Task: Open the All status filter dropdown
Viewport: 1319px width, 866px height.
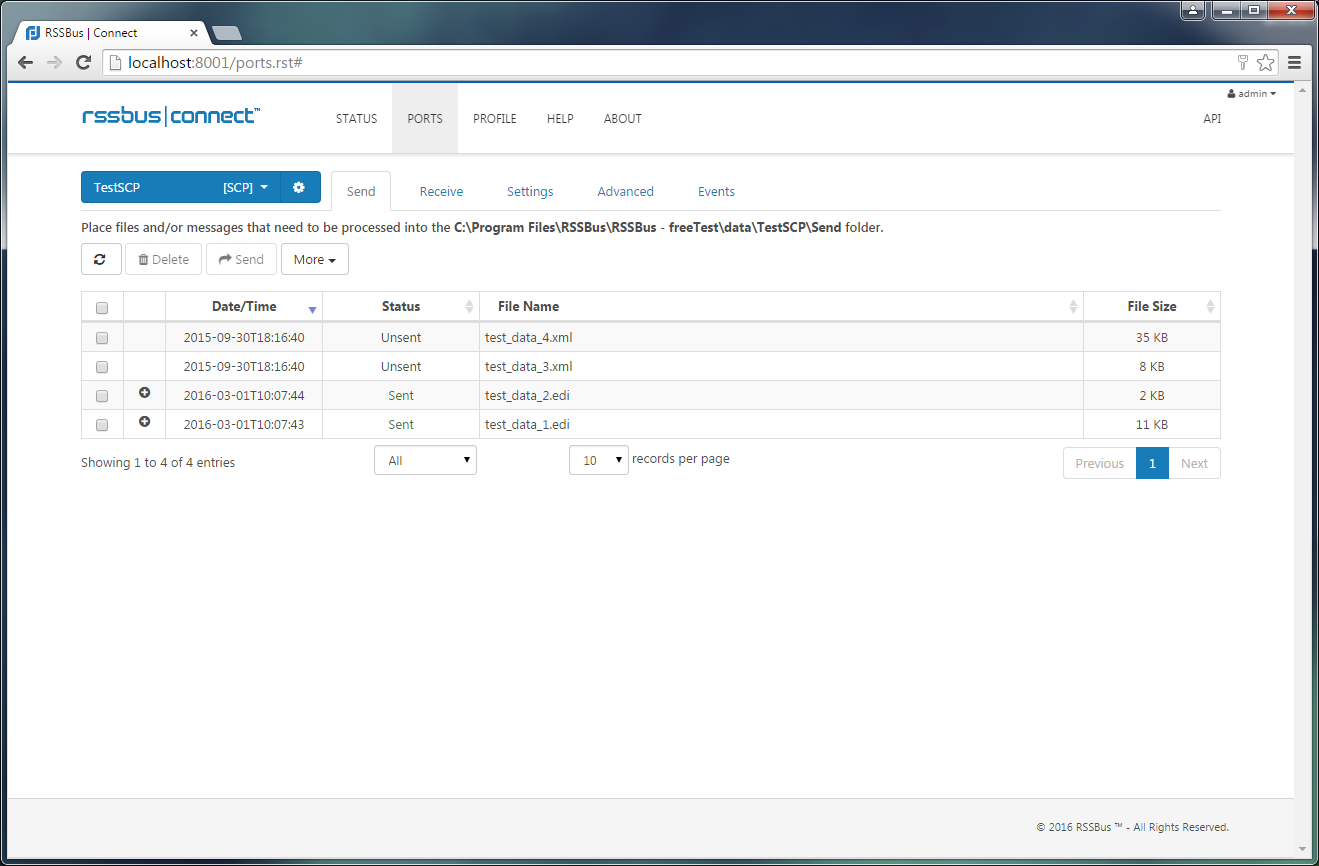Action: point(425,460)
